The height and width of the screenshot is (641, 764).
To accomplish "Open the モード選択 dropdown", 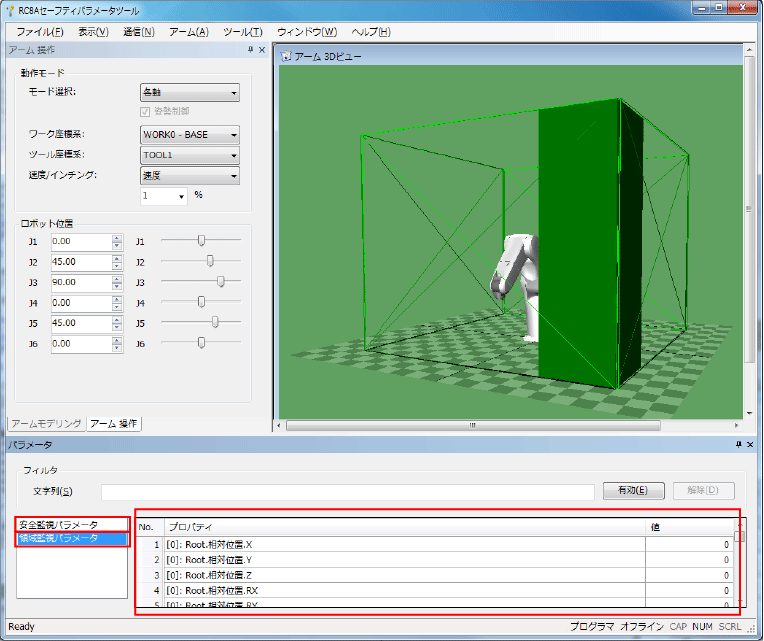I will [x=190, y=93].
